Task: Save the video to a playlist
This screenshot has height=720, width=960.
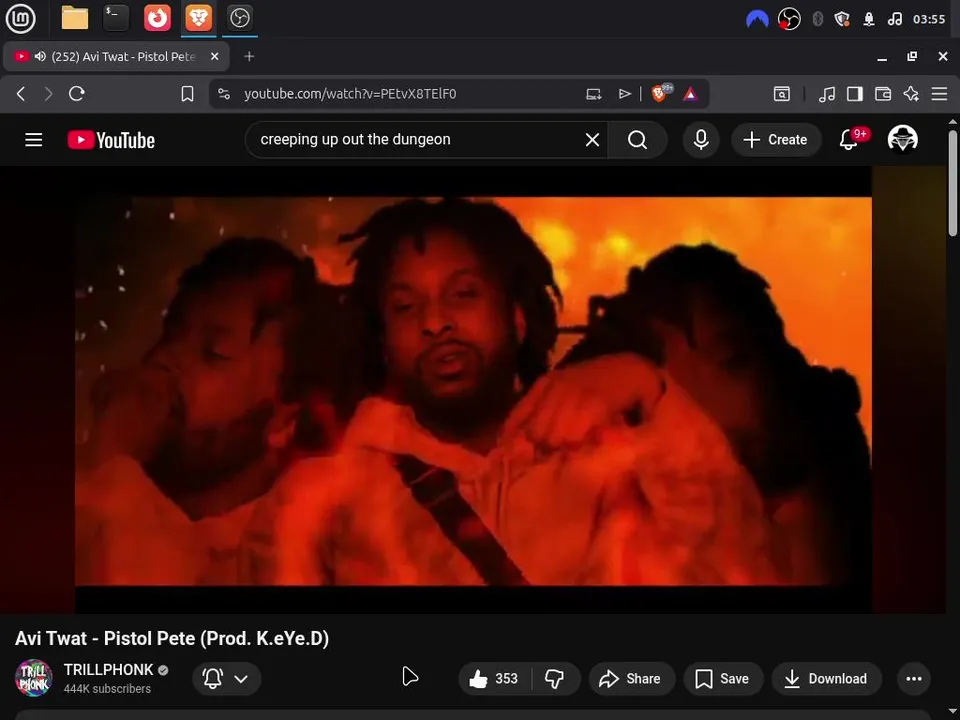Action: (x=723, y=678)
